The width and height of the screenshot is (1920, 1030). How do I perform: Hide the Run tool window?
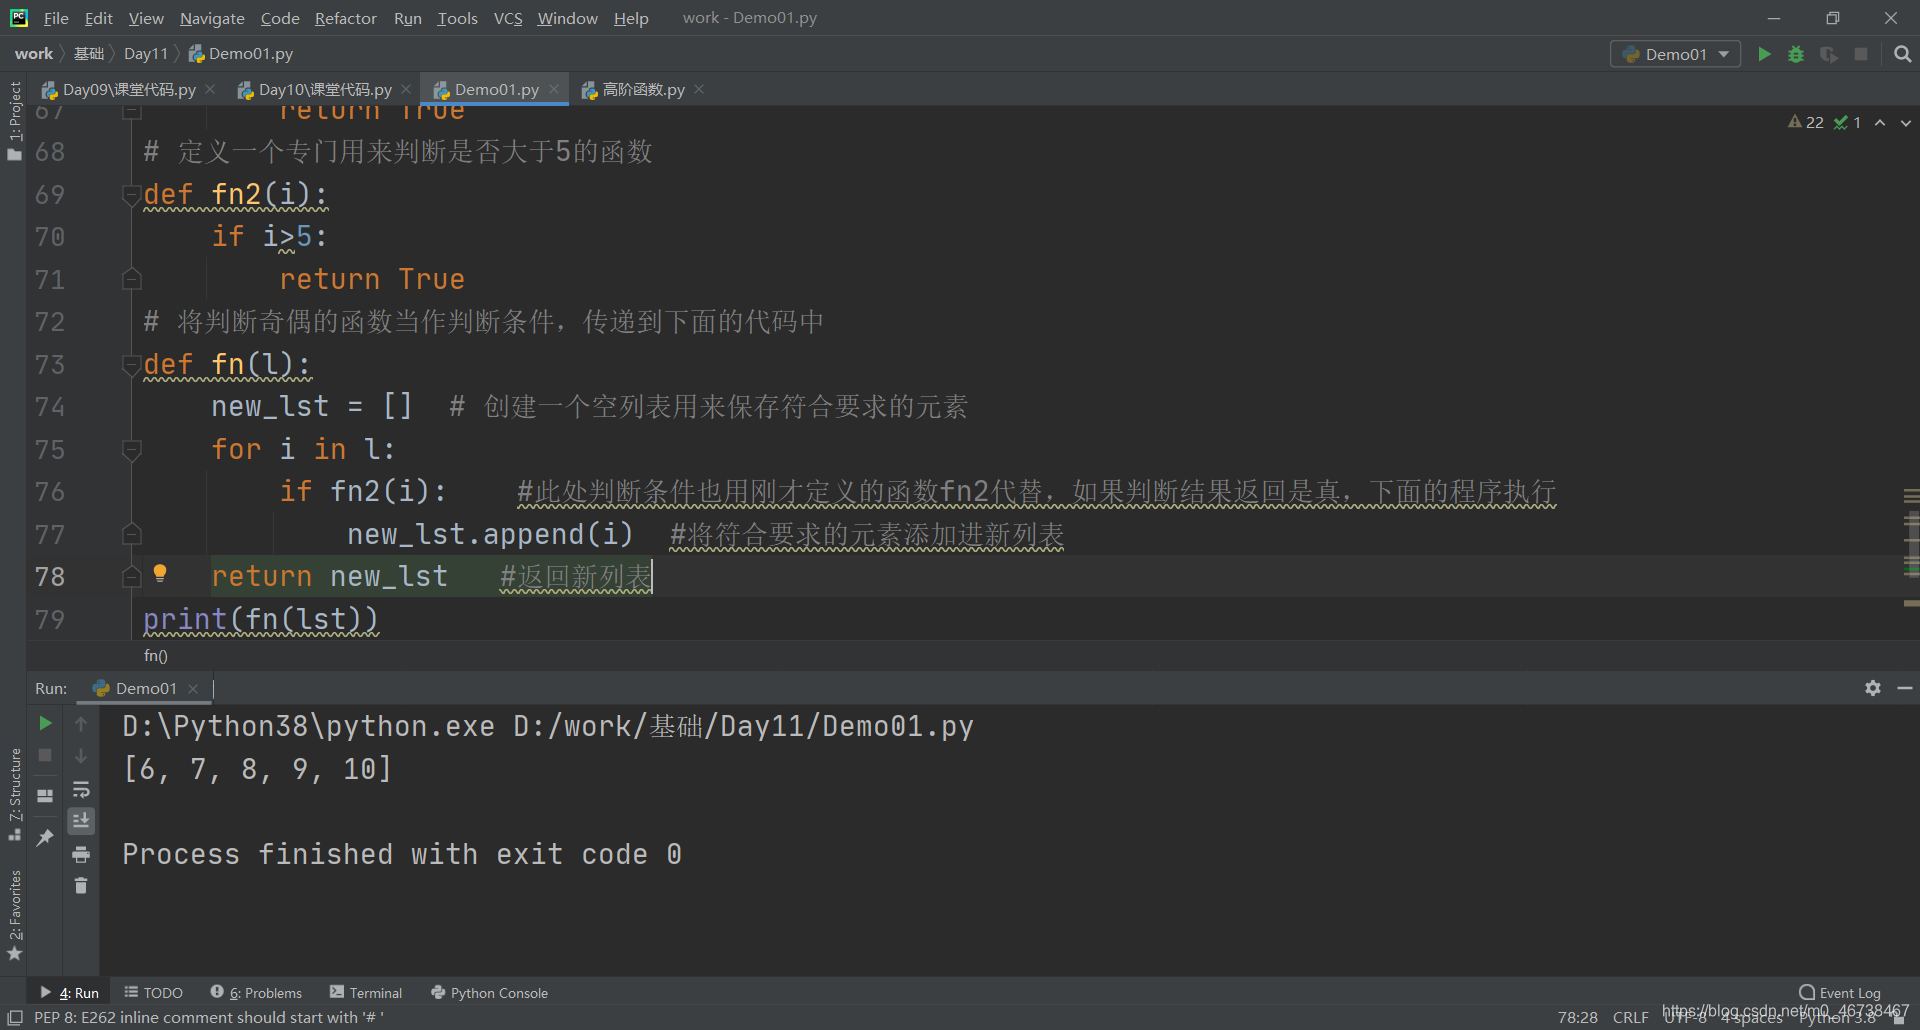point(1905,688)
